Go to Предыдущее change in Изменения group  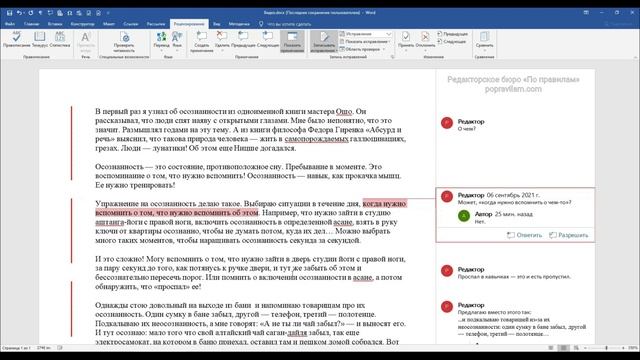pyautogui.click(x=452, y=34)
